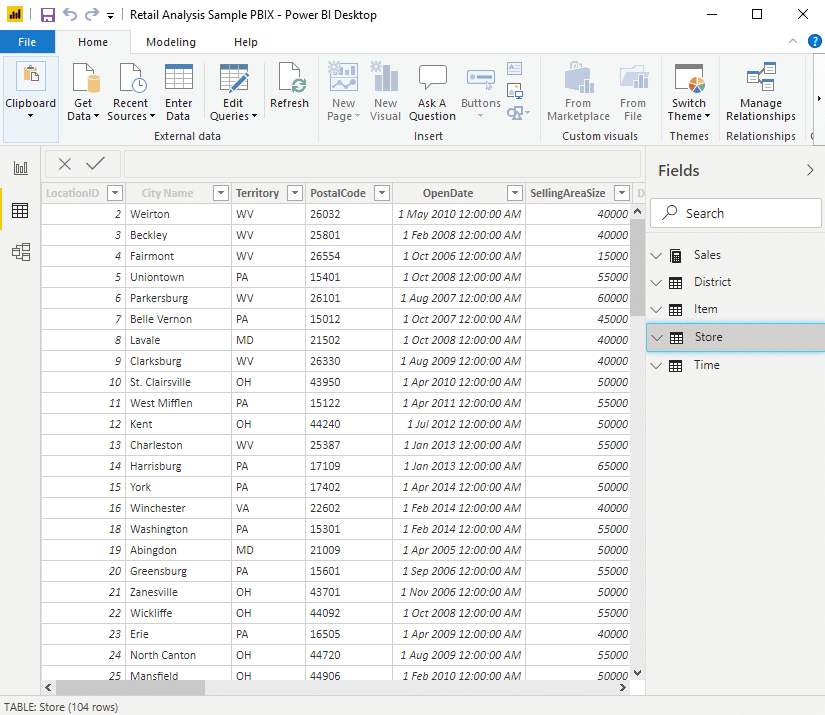825x715 pixels.
Task: Open the PostalCode column filter dropdown
Action: 382,193
